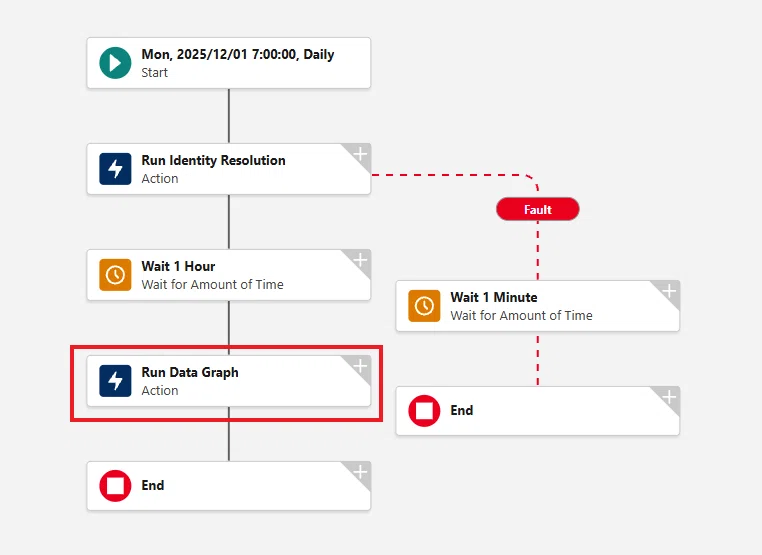Click plus corner on the main path End node

360,472
